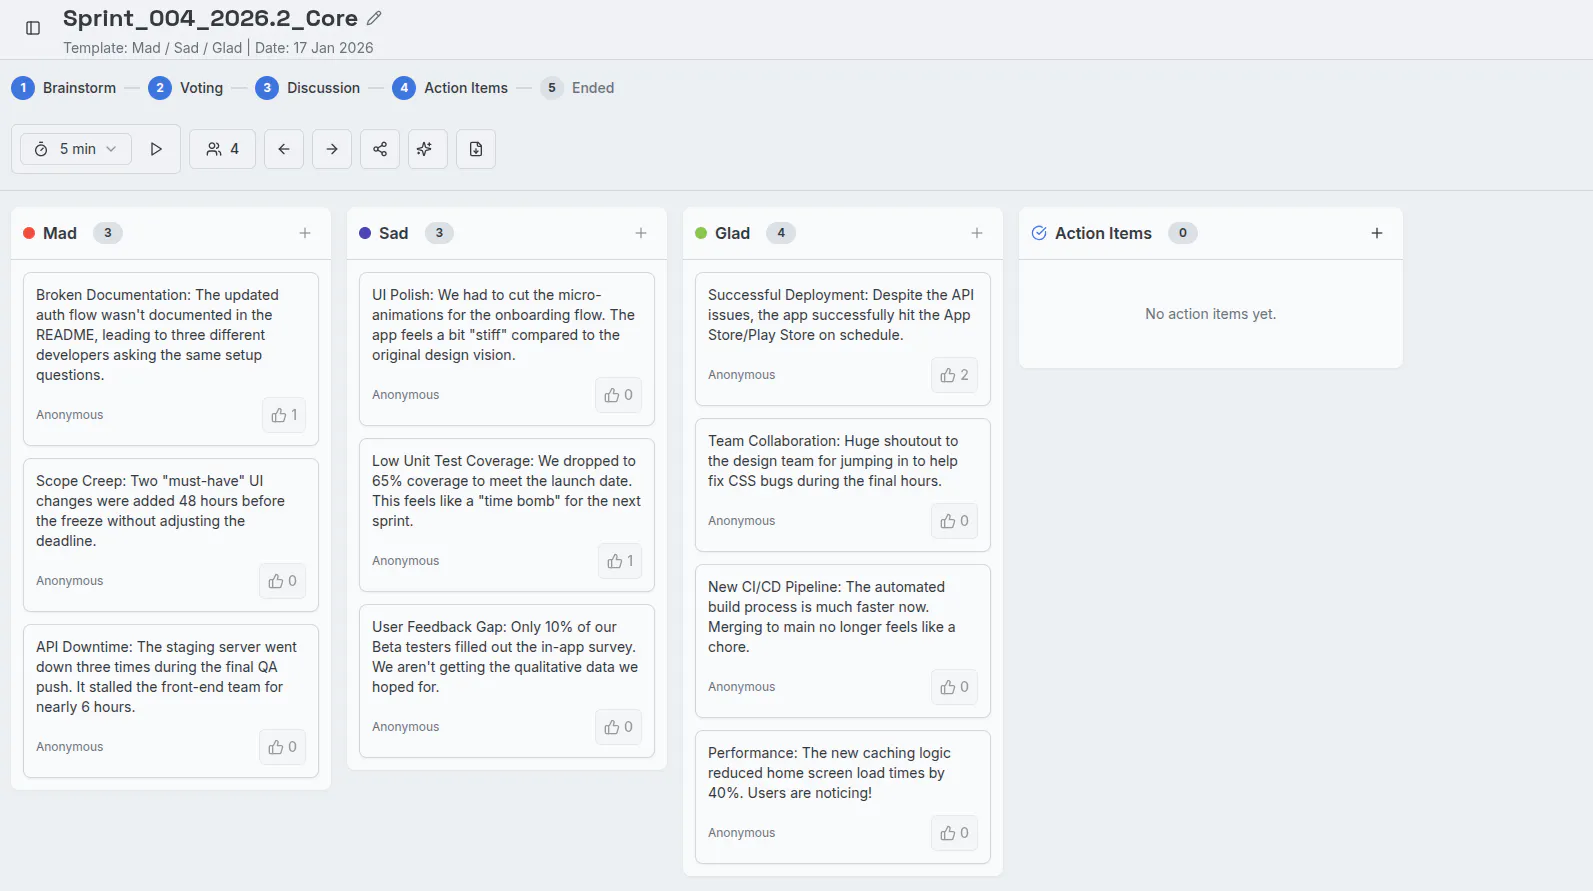Like the UI Polish card
This screenshot has height=891, width=1593.
(x=619, y=395)
